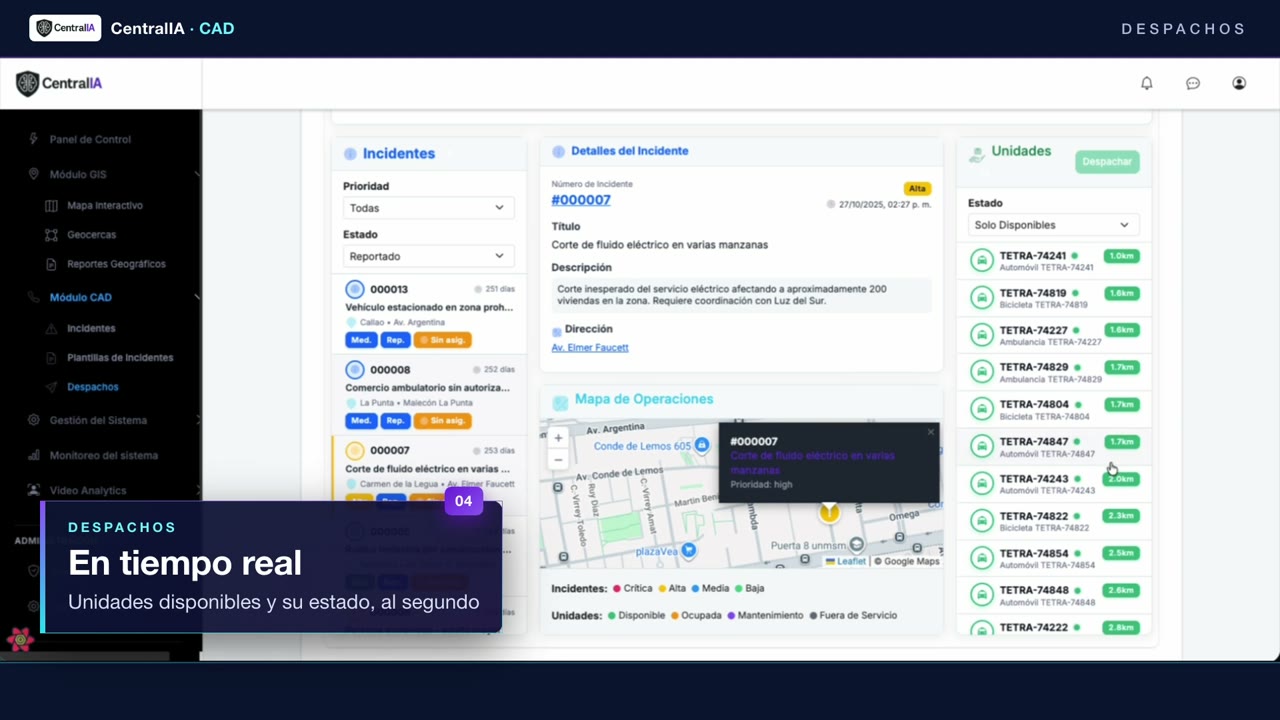Click vehicle icon for TETRA-74822
This screenshot has height=720, width=1280.
[x=982, y=521]
